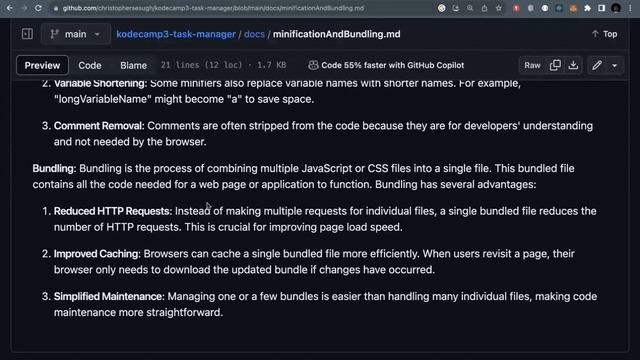
Task: Click the '21 lines (12 loc) · 1.7 KB' text
Action: click(x=223, y=65)
